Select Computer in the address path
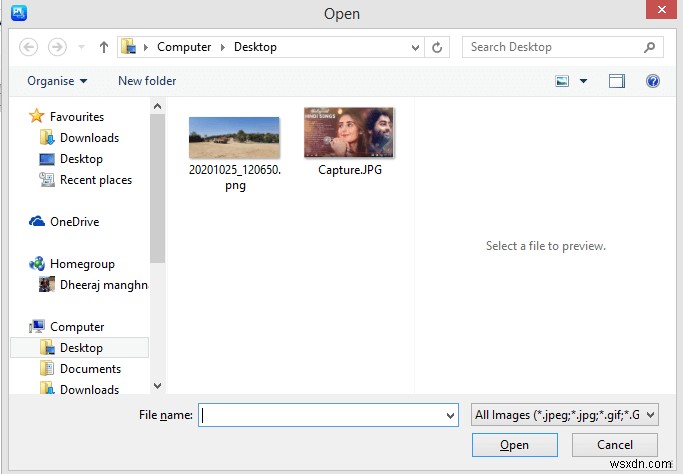The width and height of the screenshot is (683, 474). click(x=184, y=47)
